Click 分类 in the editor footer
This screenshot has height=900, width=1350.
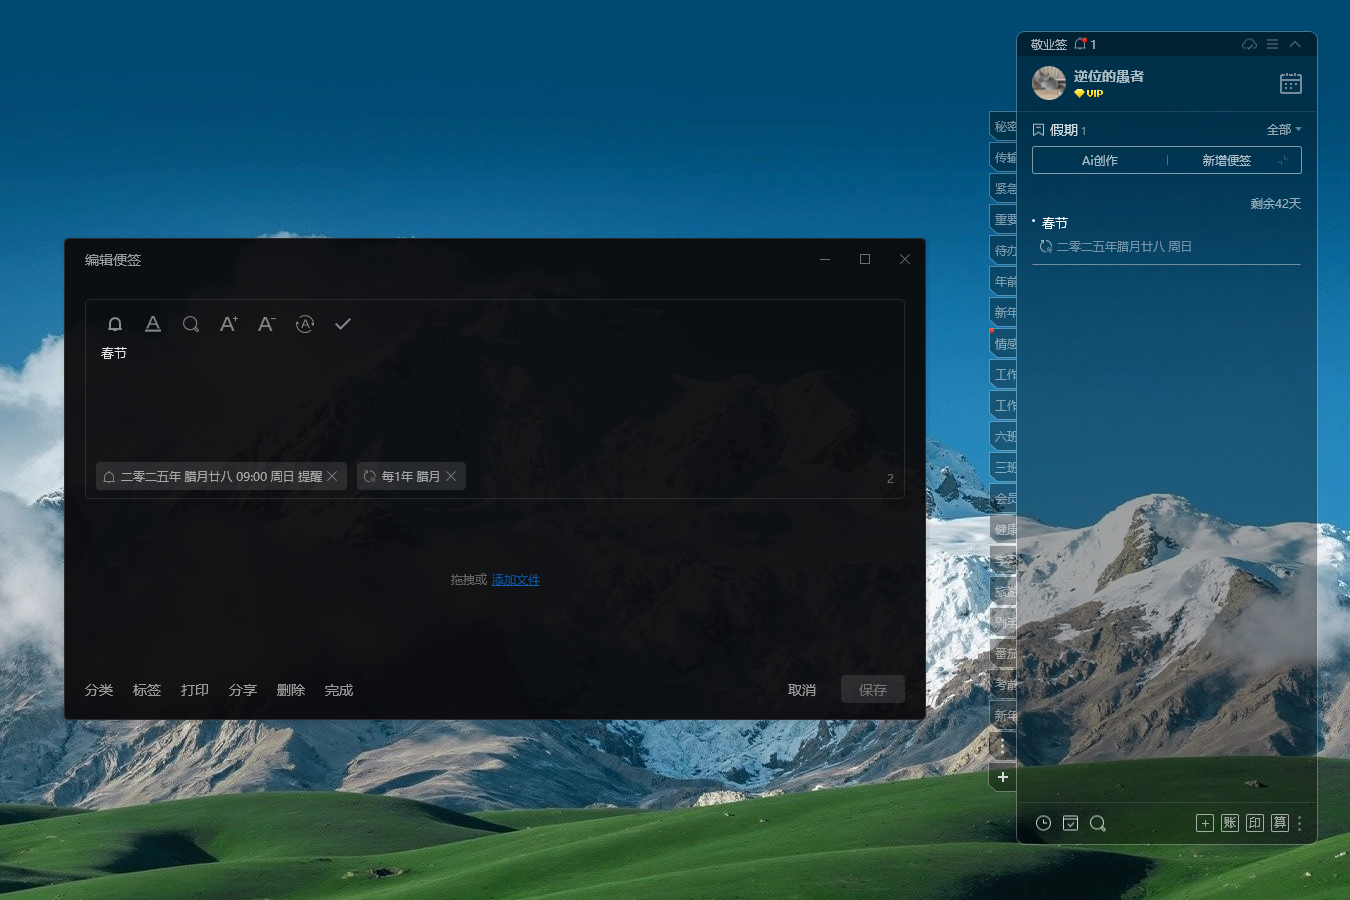point(99,690)
